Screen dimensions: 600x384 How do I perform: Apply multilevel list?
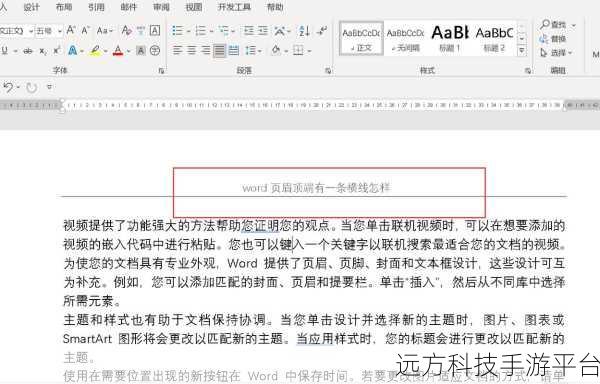coord(223,31)
